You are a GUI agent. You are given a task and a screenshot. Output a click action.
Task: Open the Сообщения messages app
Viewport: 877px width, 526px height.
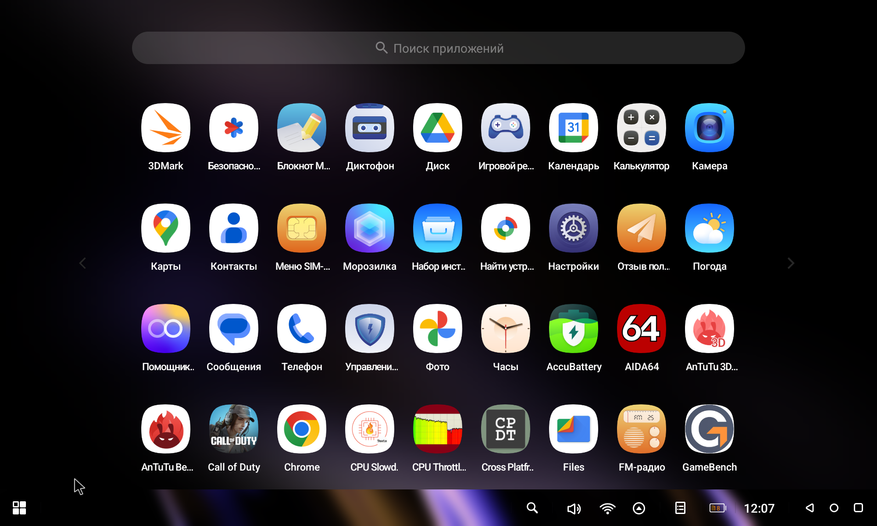coord(234,328)
